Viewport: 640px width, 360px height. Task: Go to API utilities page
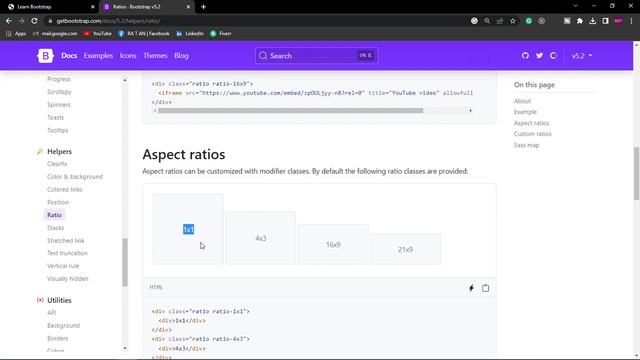tap(51, 313)
